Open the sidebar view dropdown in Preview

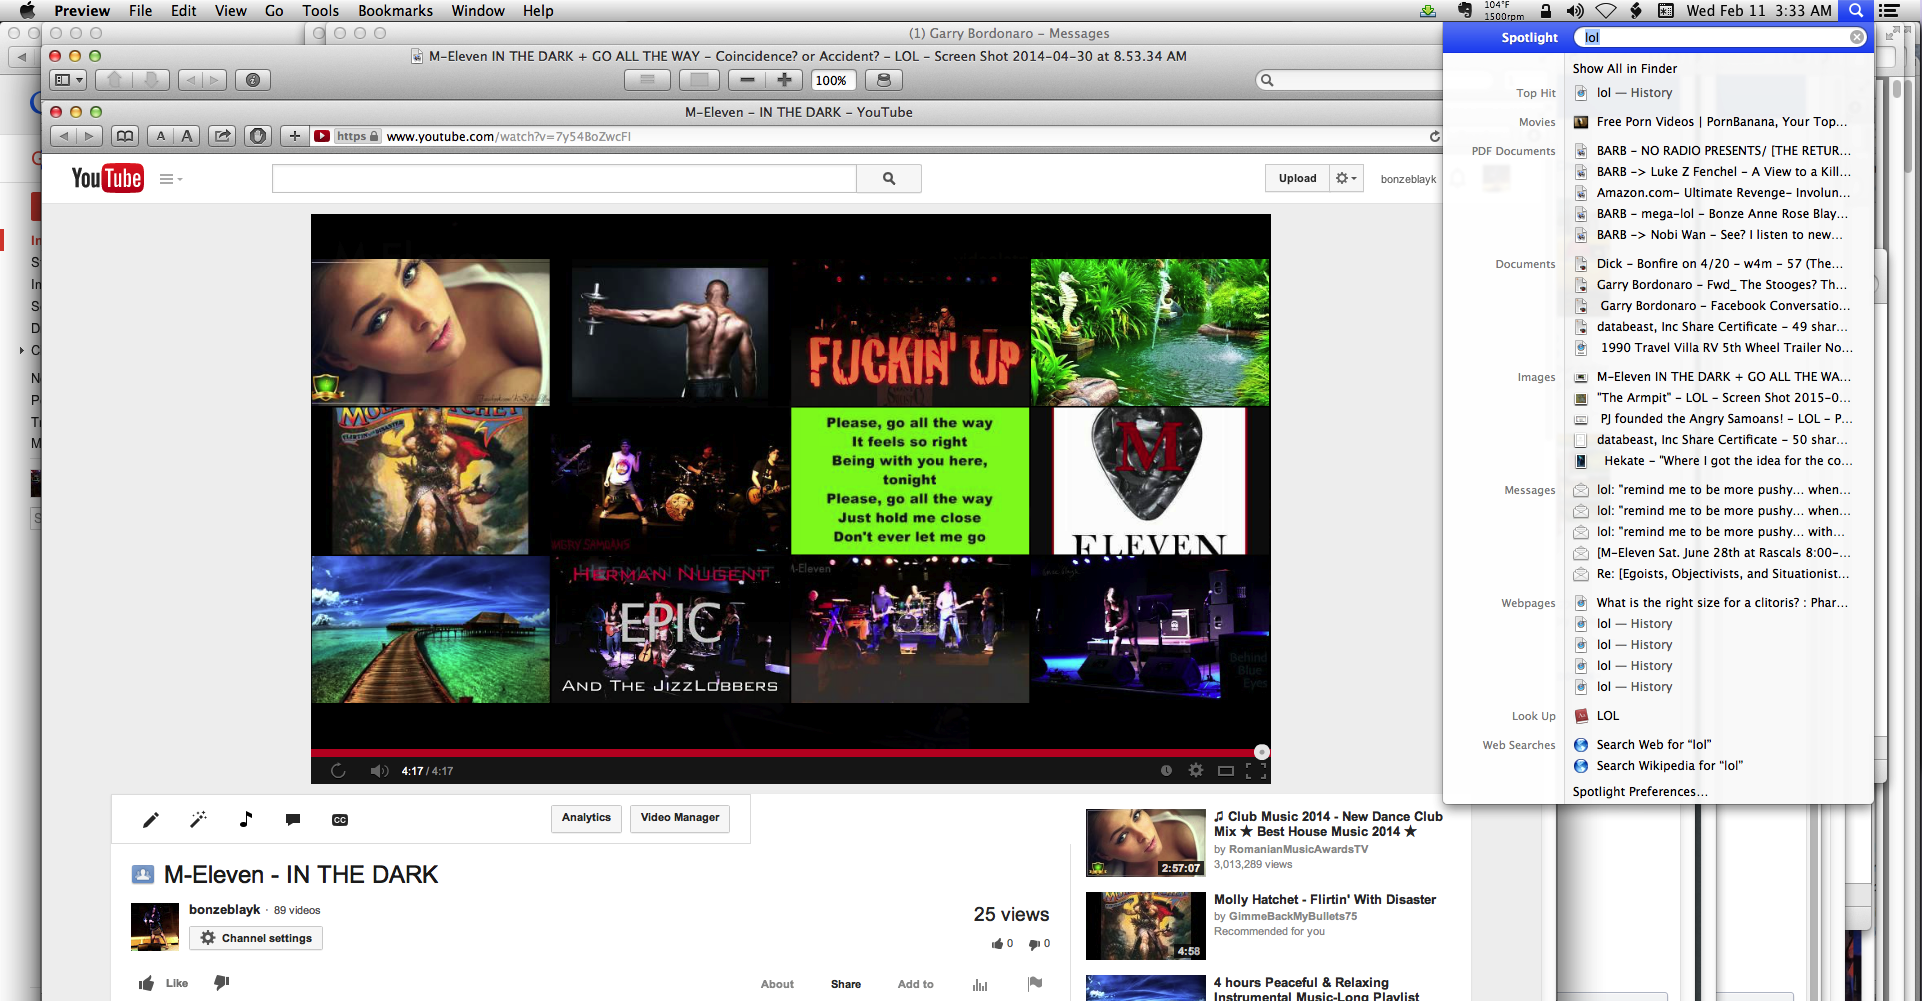[x=67, y=79]
